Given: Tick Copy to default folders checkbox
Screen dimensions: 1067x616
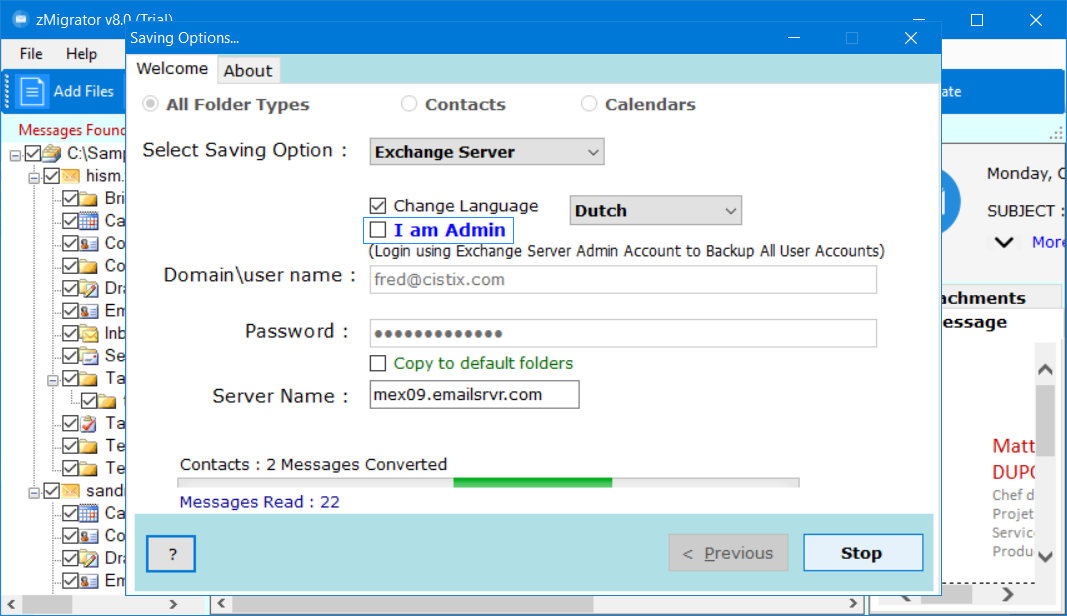Looking at the screenshot, I should click(x=378, y=363).
